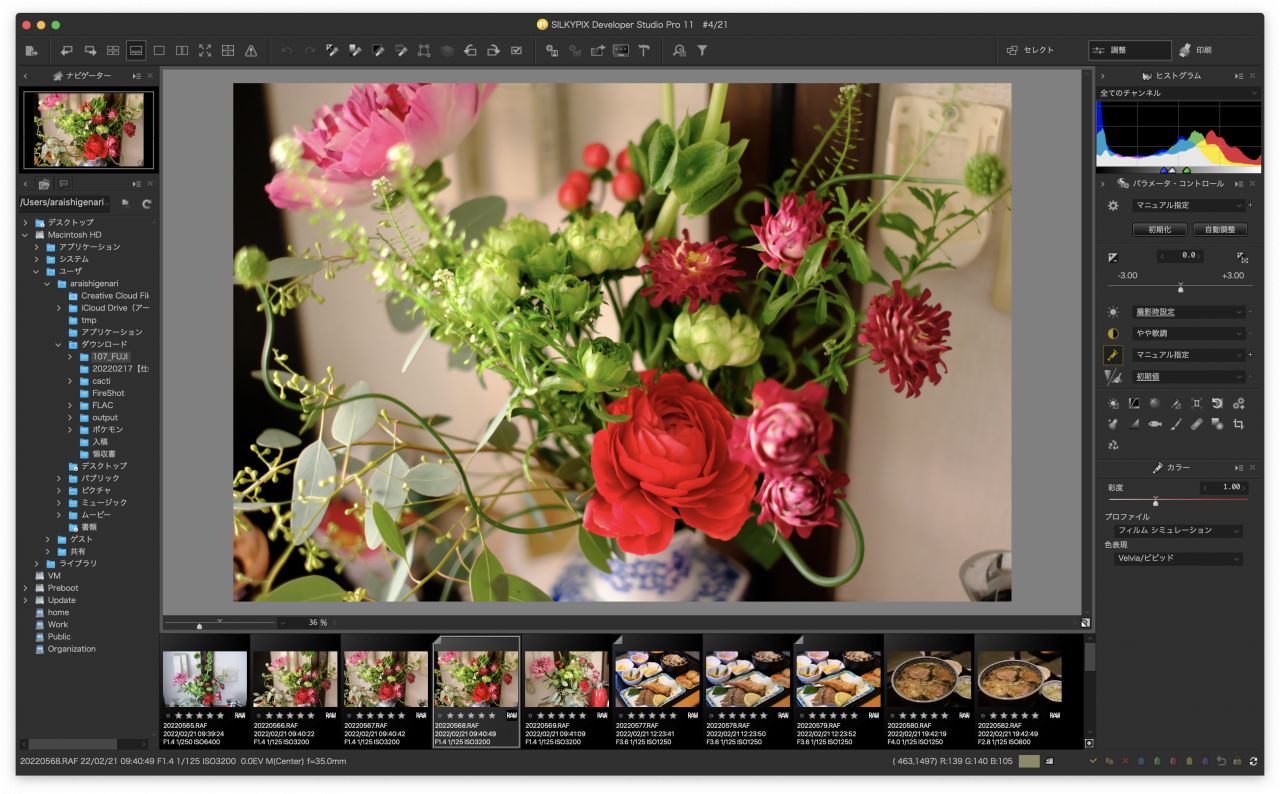Select the 20220580.RAF ramen thumbnail
Image resolution: width=1280 pixels, height=794 pixels.
coord(929,680)
